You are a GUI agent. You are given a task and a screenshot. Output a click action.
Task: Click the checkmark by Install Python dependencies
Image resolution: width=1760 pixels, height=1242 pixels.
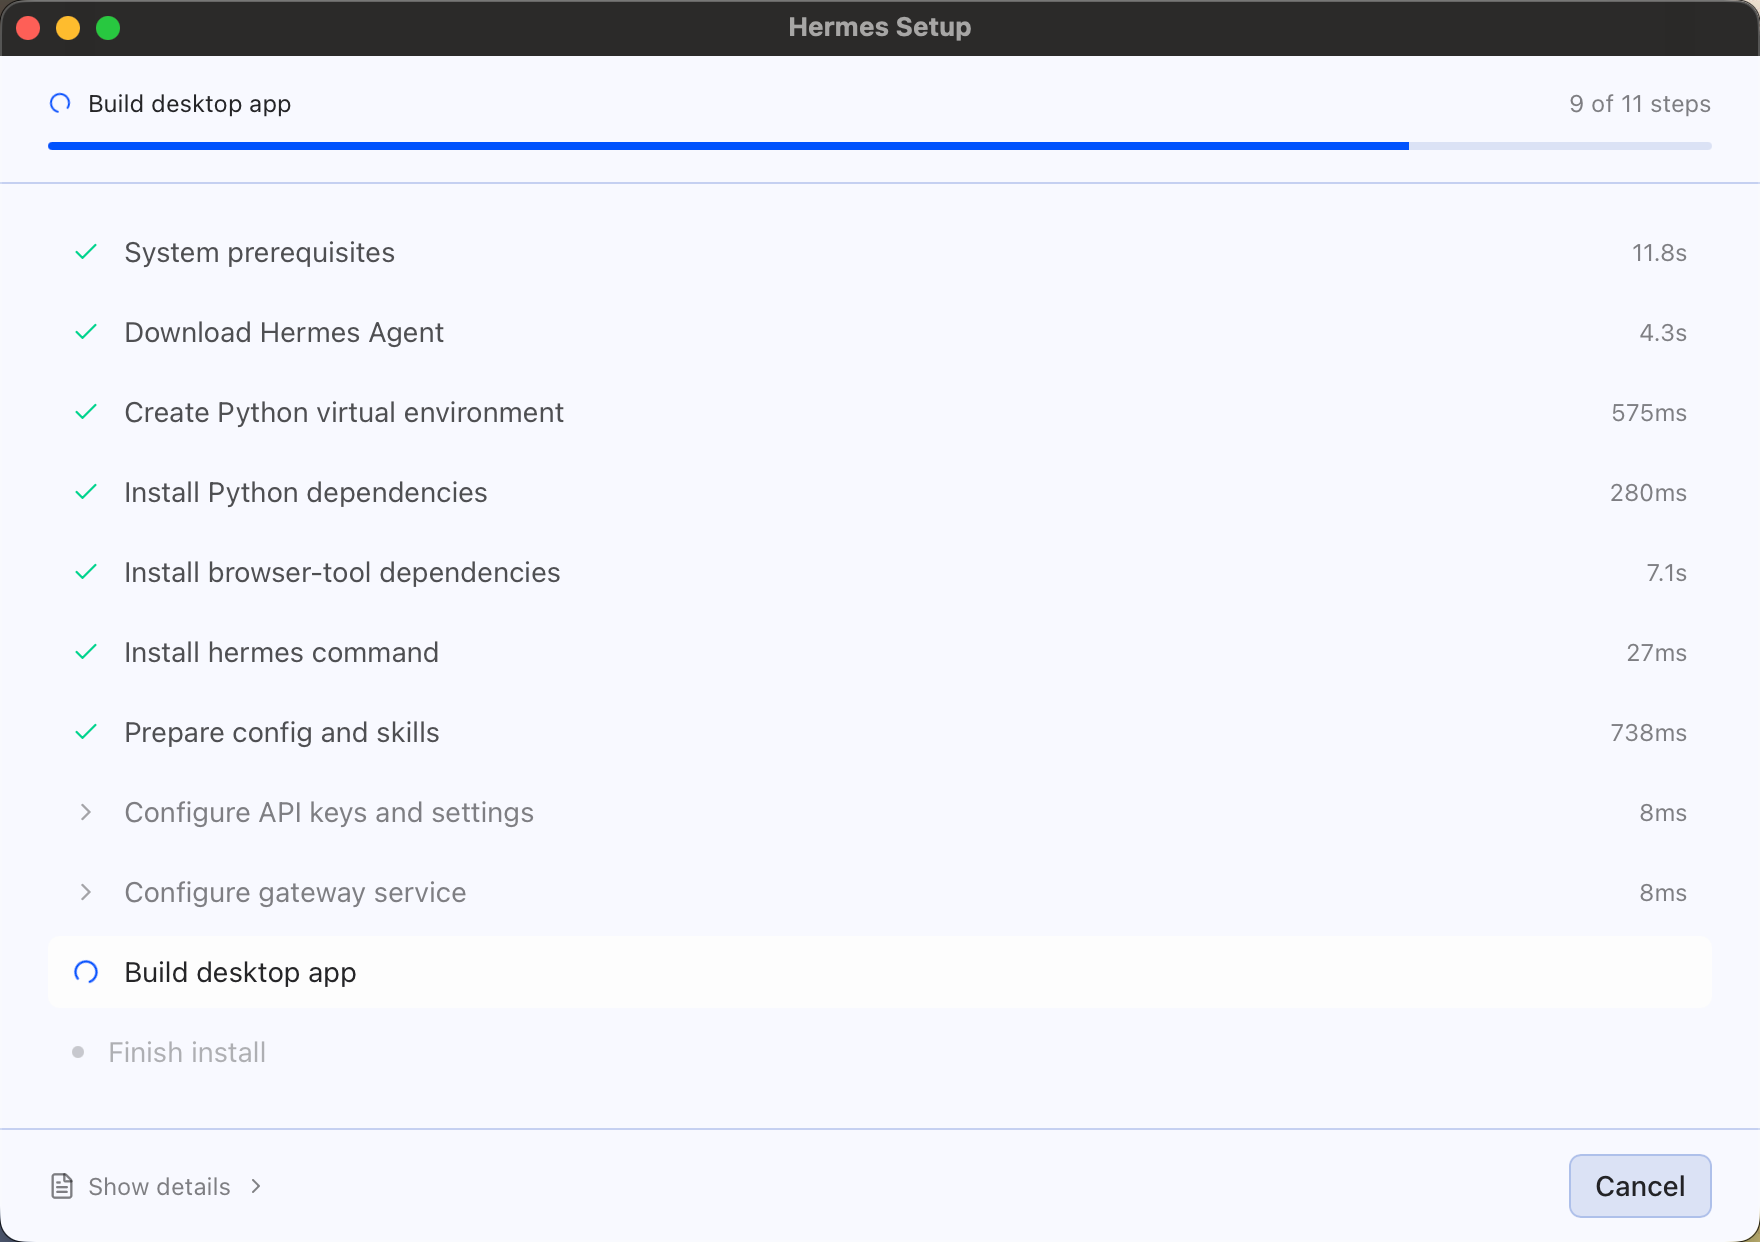click(x=86, y=492)
